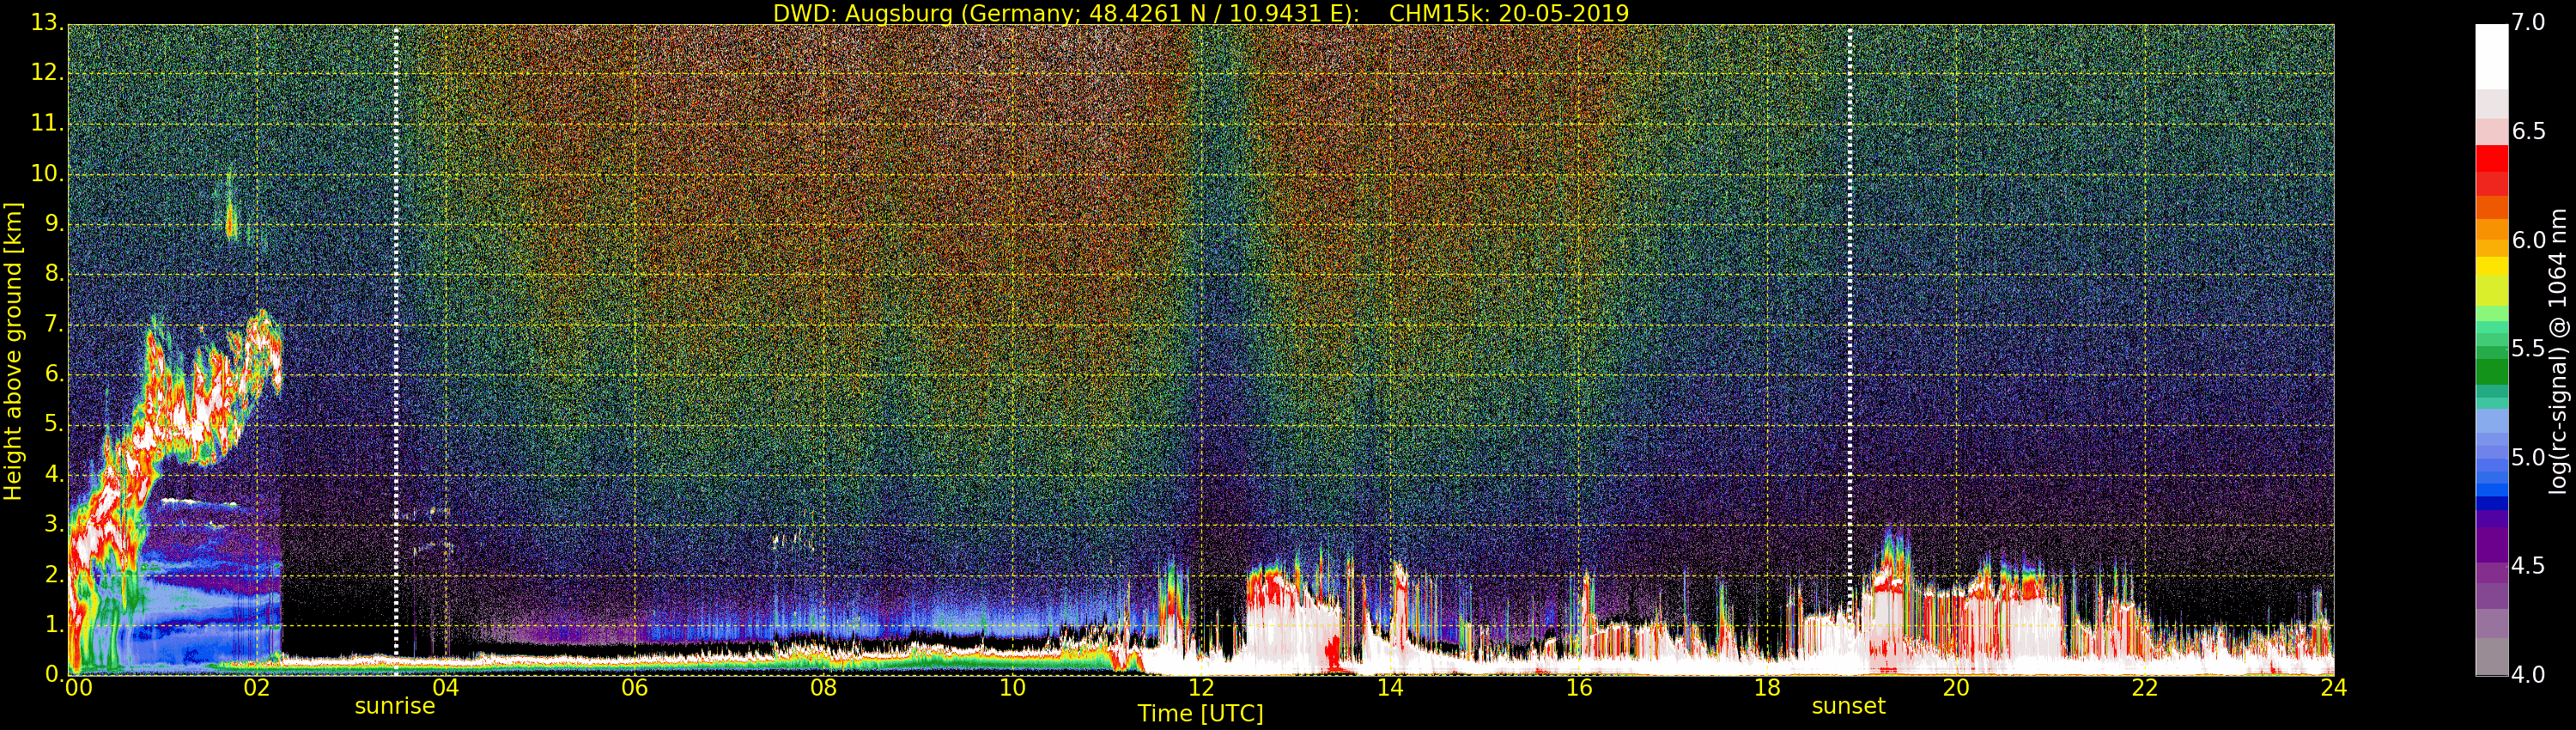
Task: Click the "sunrise" label under the time axis
Action: pos(395,706)
